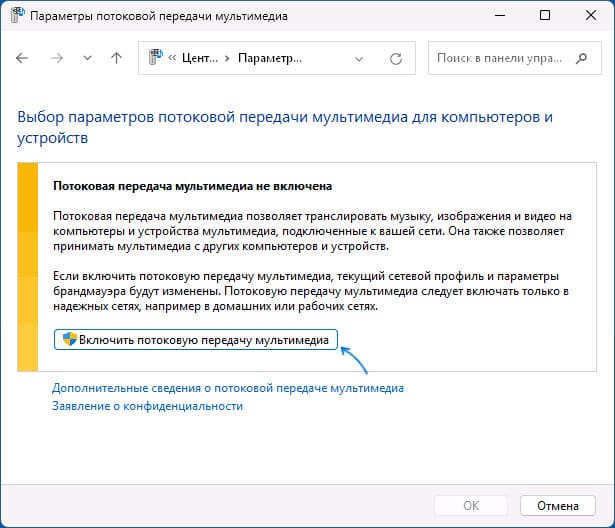Open «Дополнительные сведения о потоковой передаче» link

pos(228,388)
